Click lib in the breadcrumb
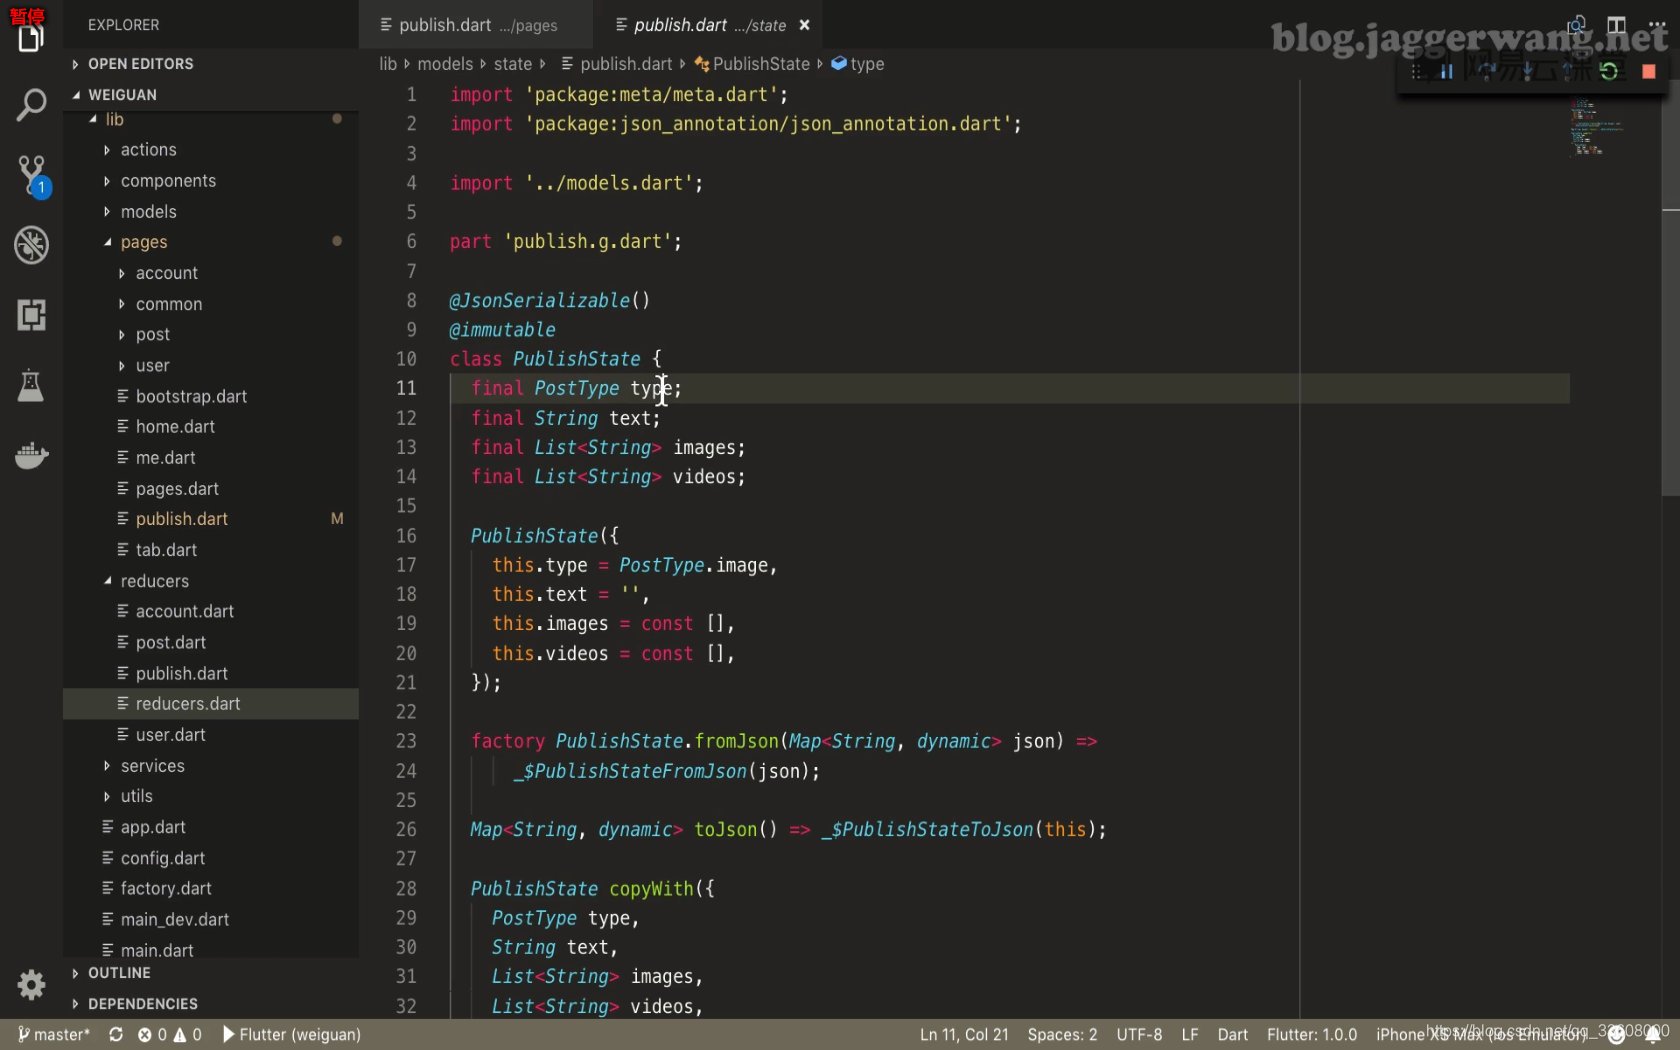The width and height of the screenshot is (1680, 1050). (388, 64)
